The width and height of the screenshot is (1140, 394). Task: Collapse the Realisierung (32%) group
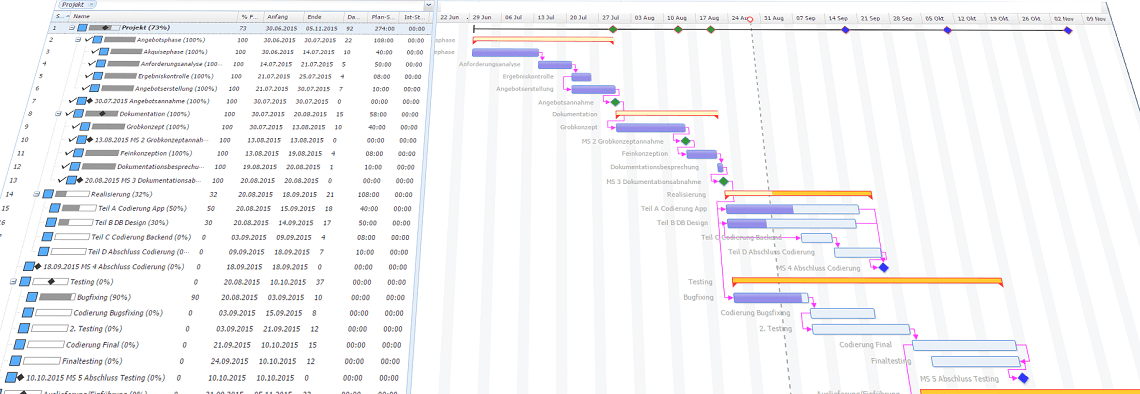[x=36, y=194]
